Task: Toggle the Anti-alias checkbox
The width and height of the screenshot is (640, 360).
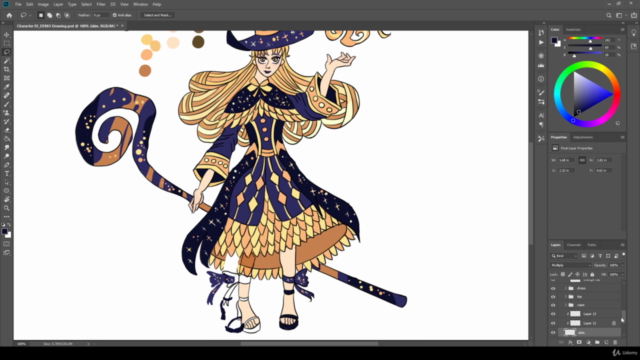Action: tap(115, 15)
